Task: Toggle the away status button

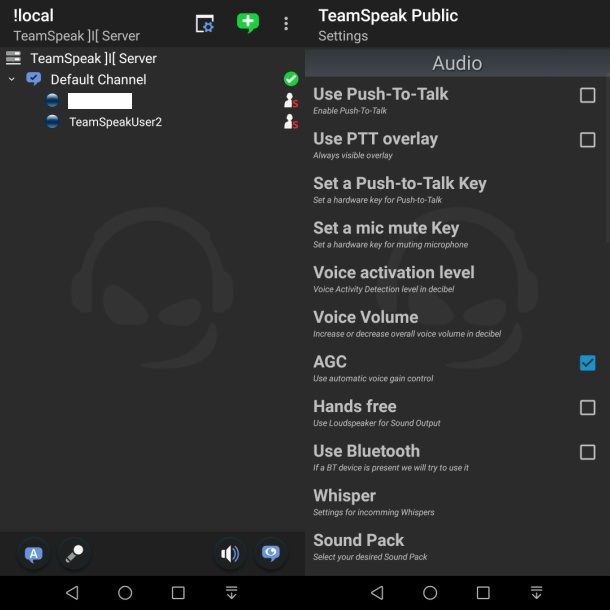Action: pyautogui.click(x=34, y=554)
